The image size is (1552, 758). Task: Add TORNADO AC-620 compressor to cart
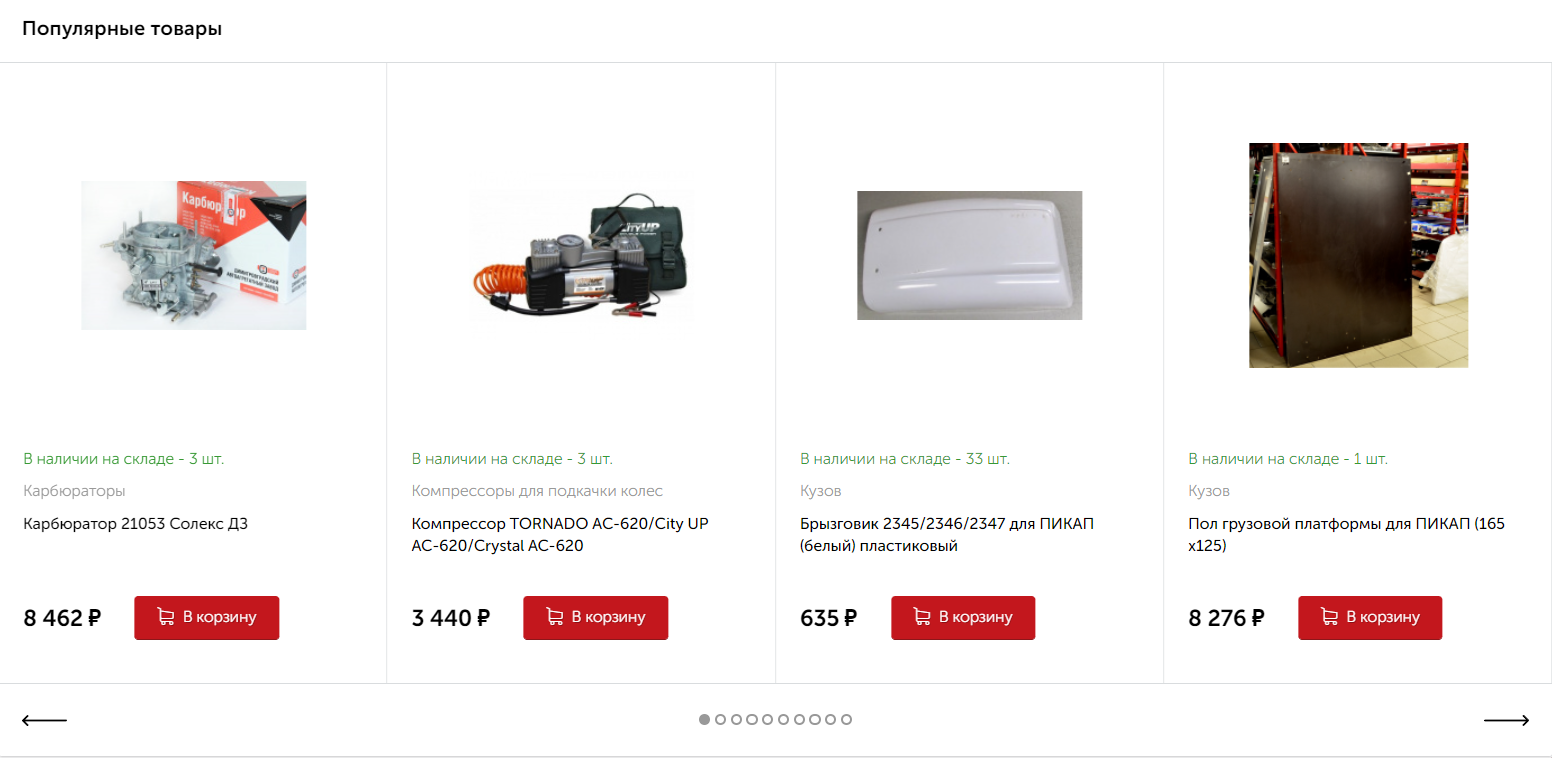click(595, 618)
